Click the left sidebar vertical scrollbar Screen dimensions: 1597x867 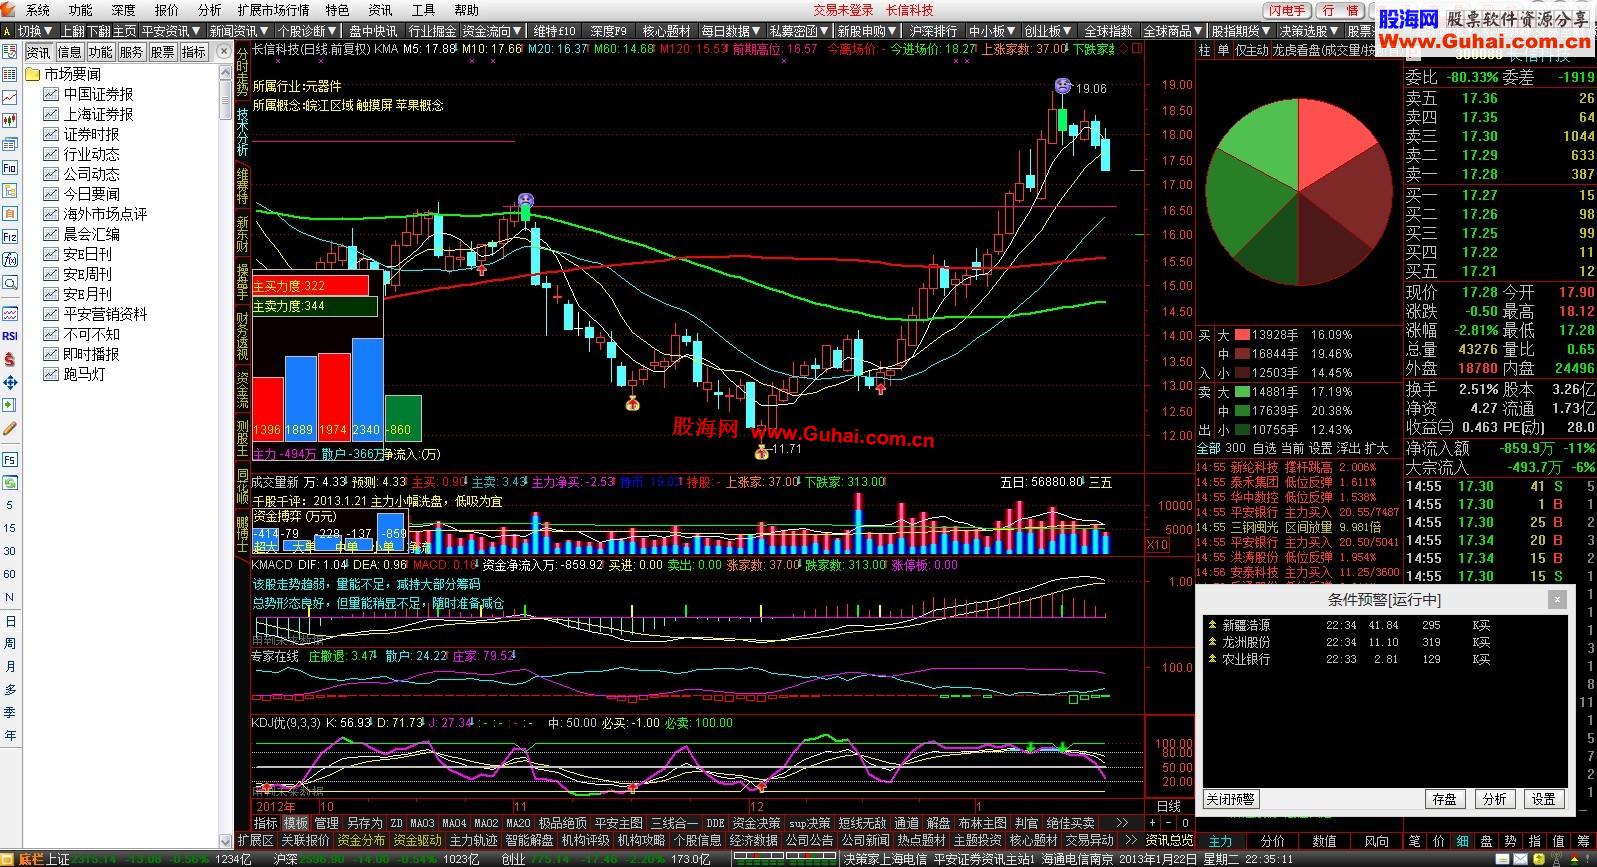point(225,450)
